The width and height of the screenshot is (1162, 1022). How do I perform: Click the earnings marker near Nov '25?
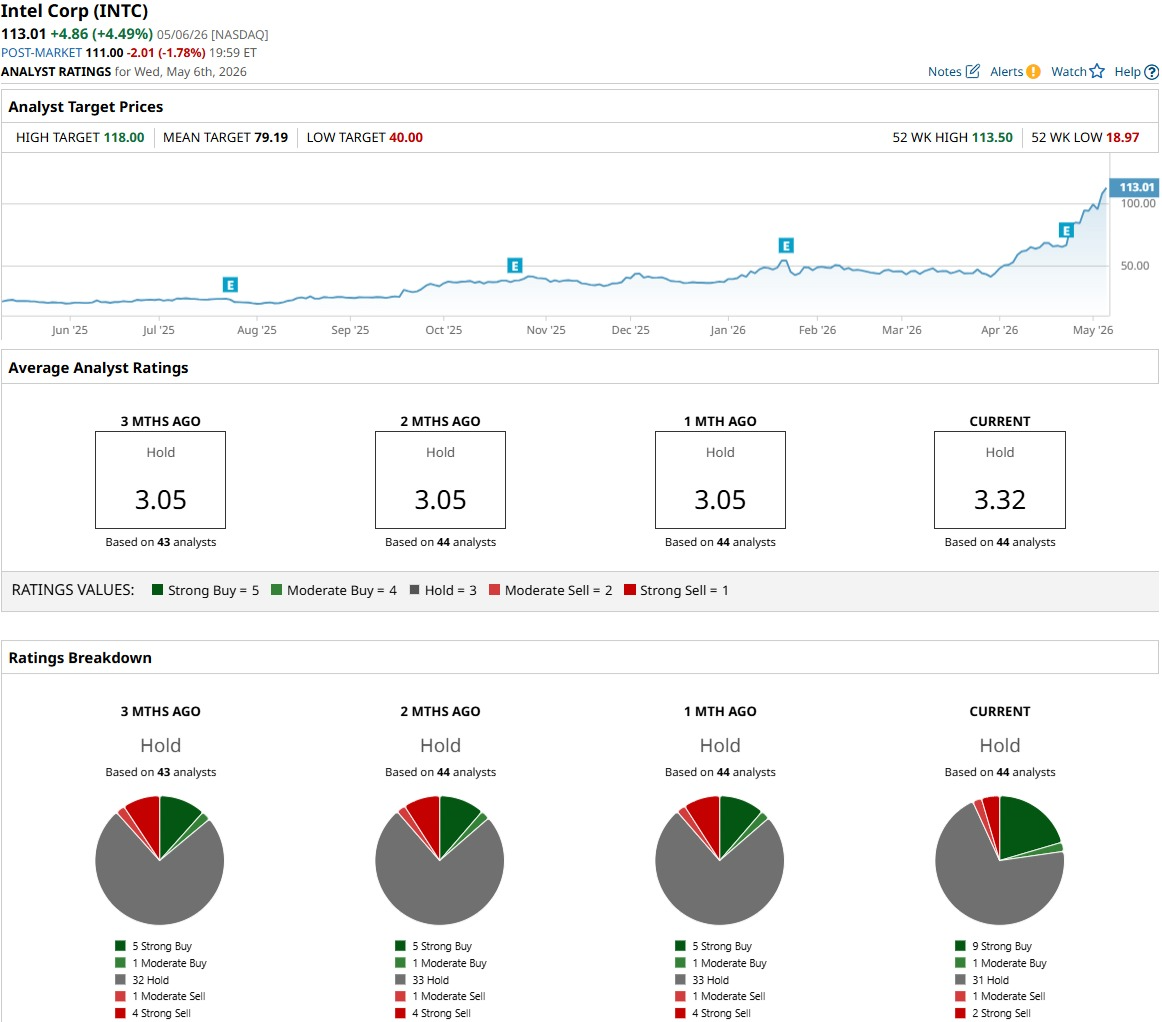(514, 265)
